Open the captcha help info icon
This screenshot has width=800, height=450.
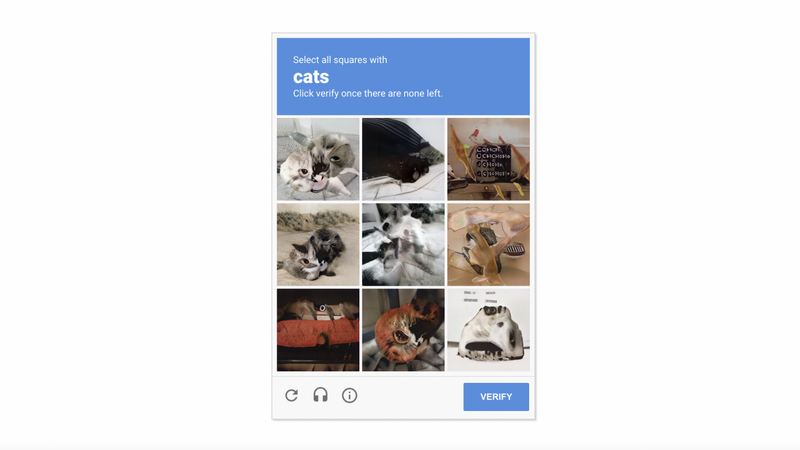click(x=349, y=395)
